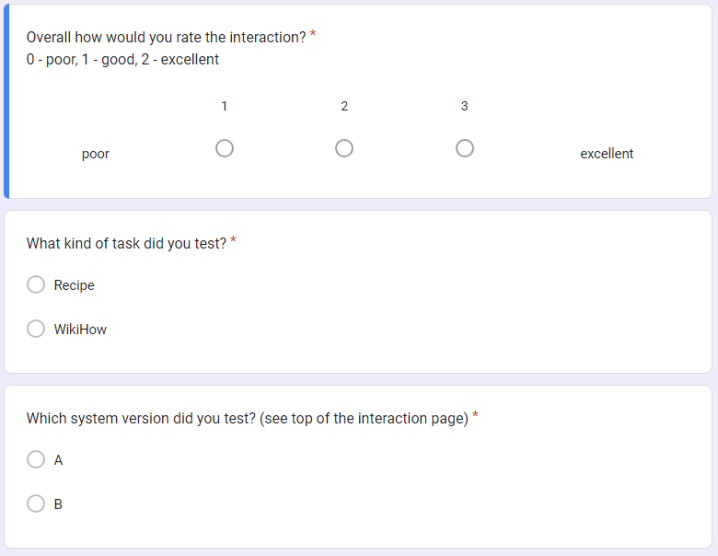Choose the WikiHow radio button

tap(36, 329)
